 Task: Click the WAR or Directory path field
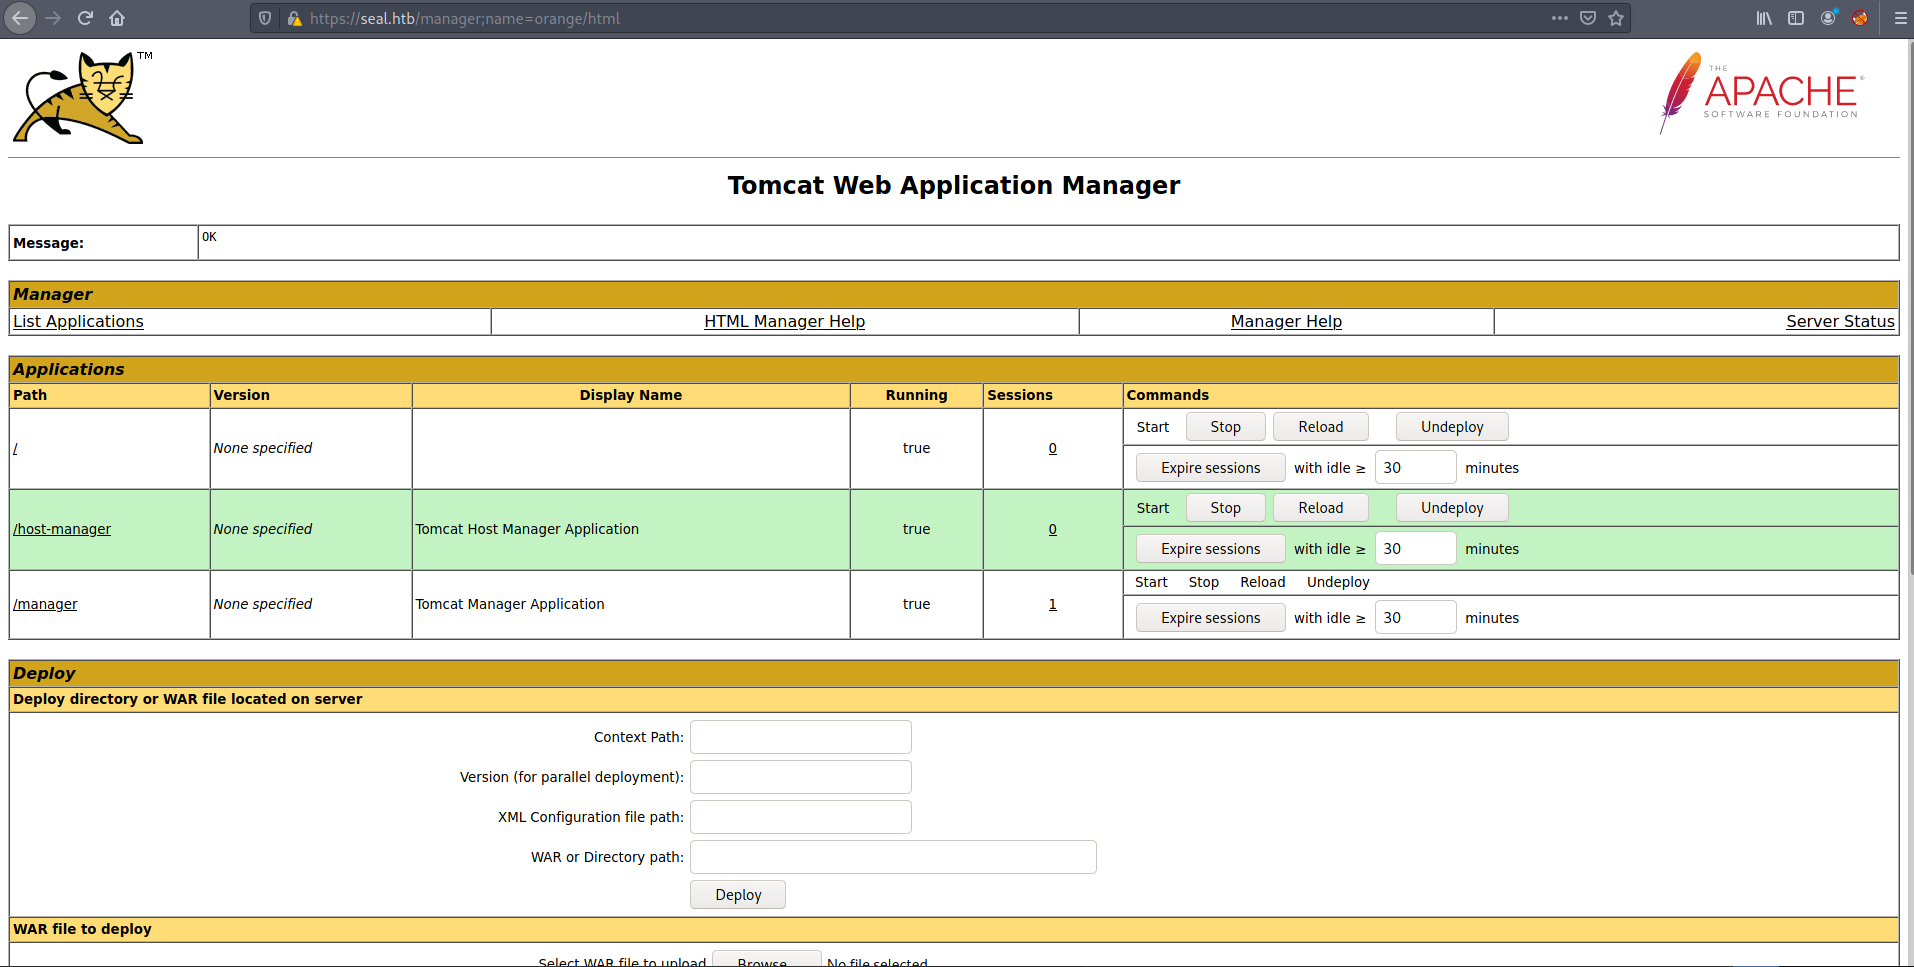coord(893,857)
